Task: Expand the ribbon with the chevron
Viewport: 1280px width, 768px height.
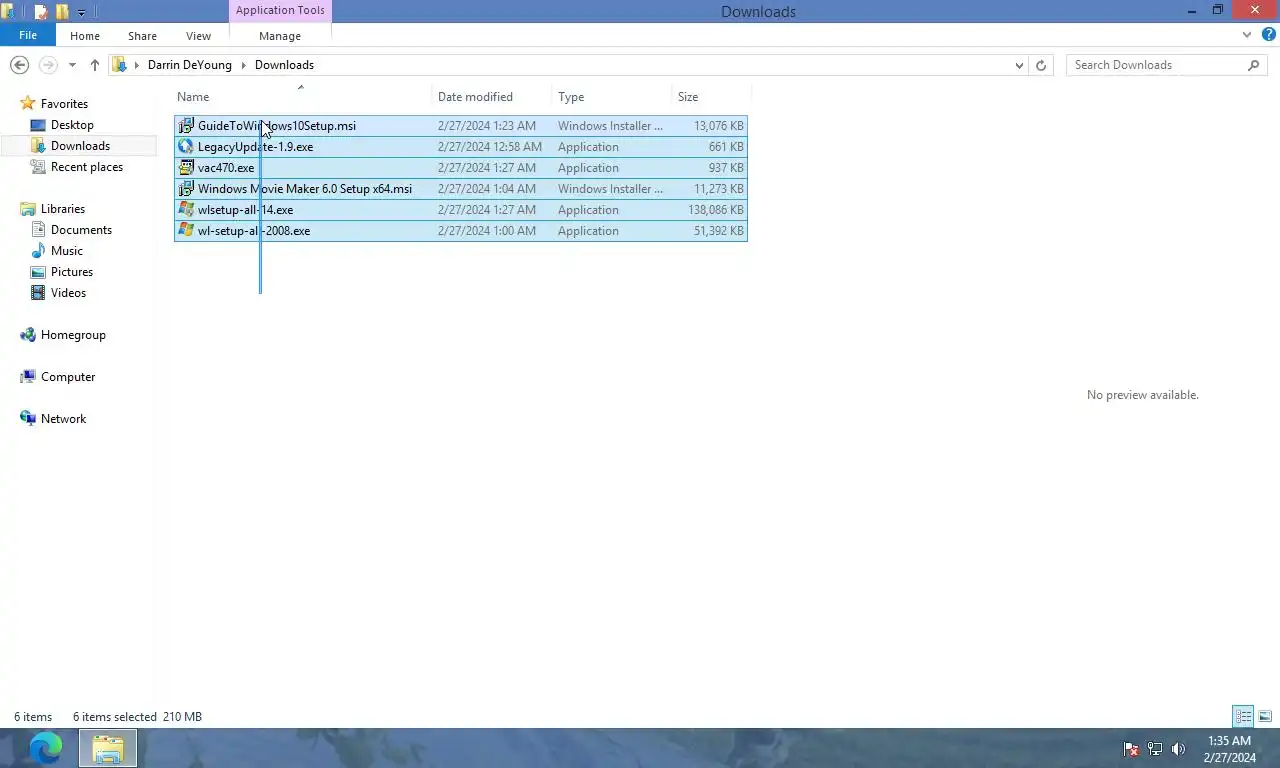Action: pos(1246,35)
